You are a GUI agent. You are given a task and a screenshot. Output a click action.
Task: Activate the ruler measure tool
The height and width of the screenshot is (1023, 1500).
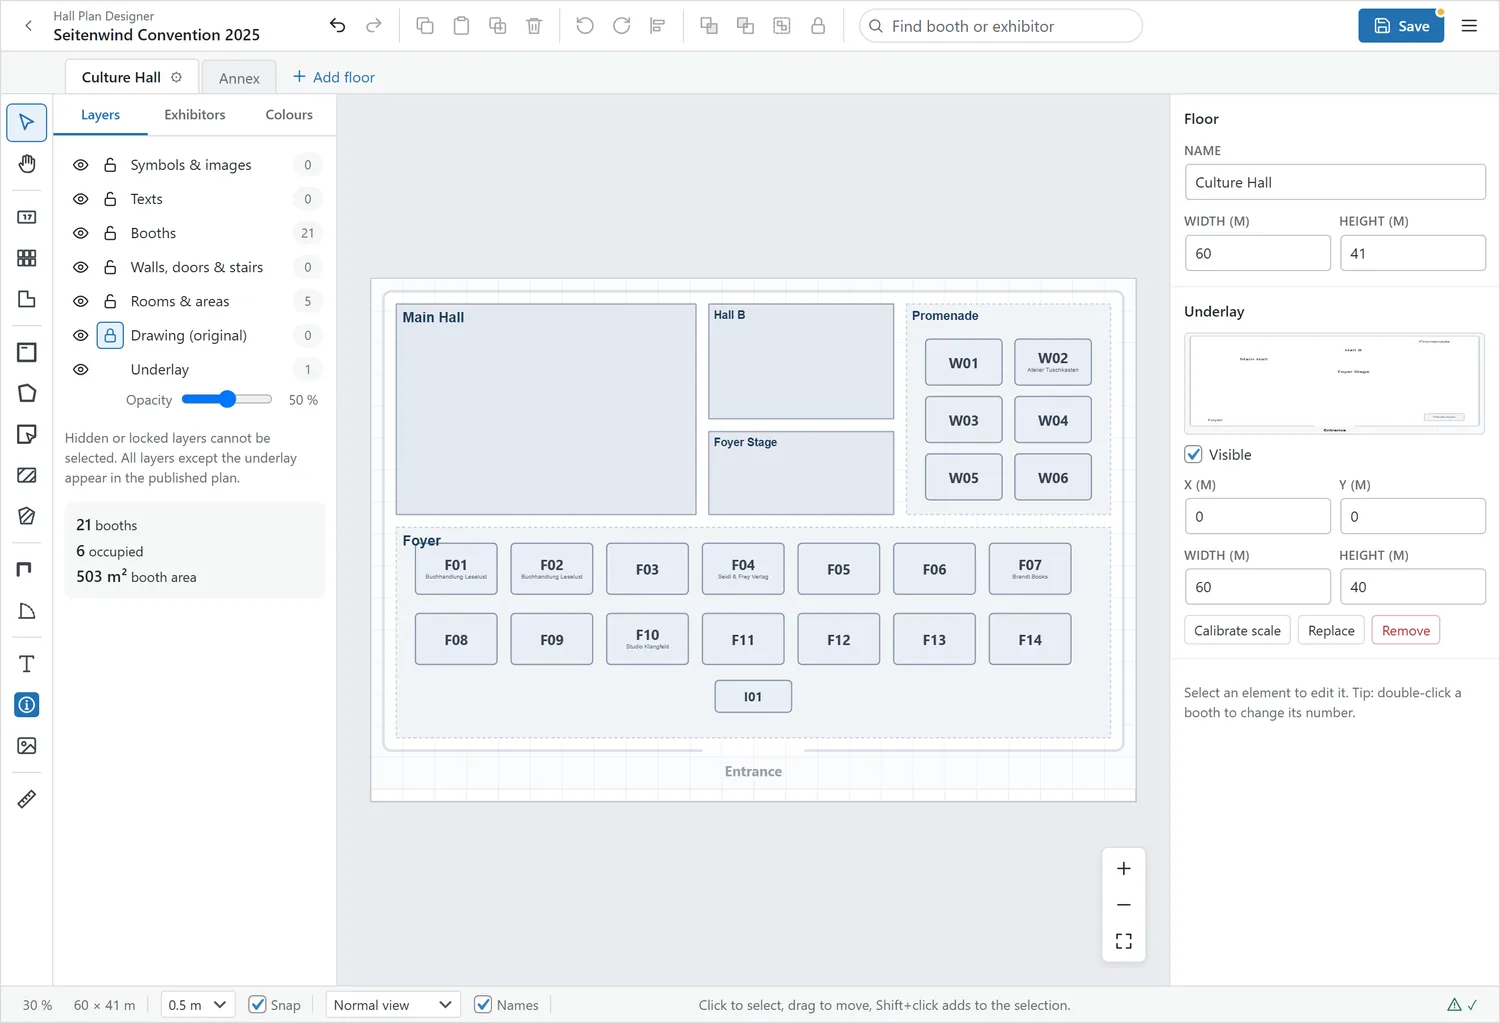pyautogui.click(x=27, y=799)
